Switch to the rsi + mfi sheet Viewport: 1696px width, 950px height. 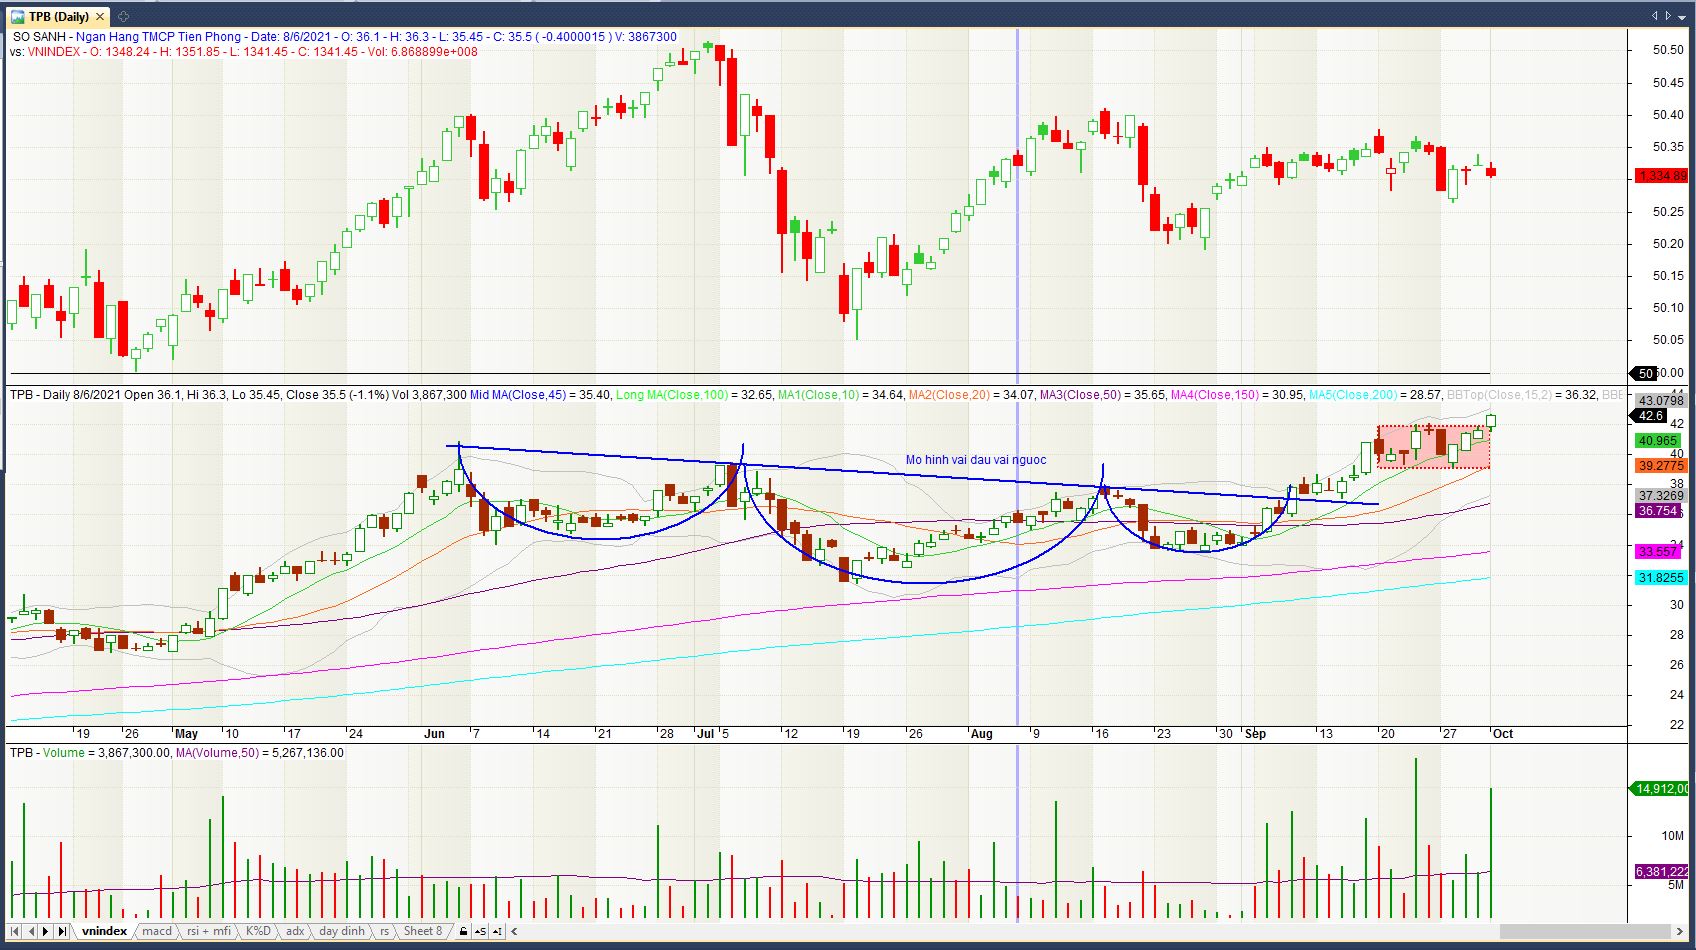209,931
